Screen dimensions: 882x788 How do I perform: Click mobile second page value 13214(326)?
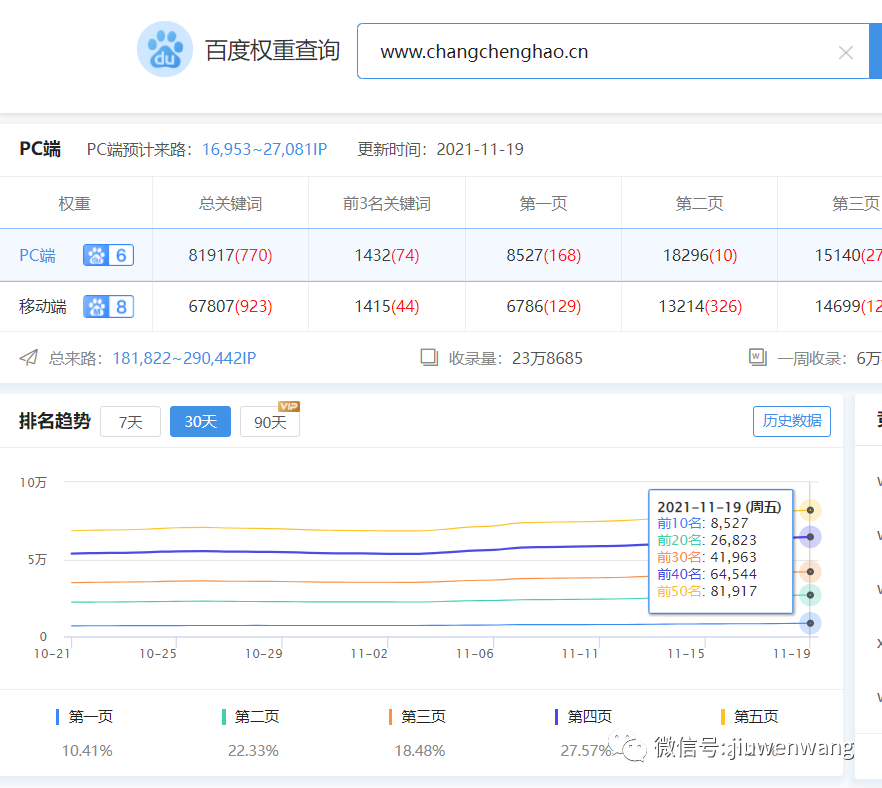(700, 307)
